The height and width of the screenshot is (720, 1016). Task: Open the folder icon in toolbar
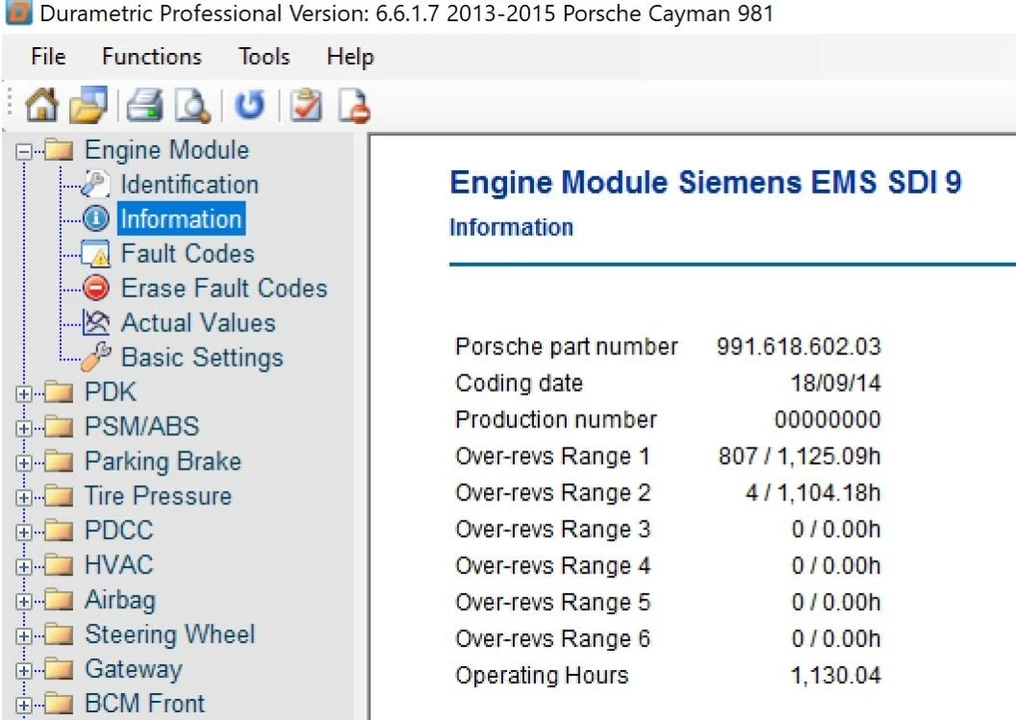coord(88,104)
